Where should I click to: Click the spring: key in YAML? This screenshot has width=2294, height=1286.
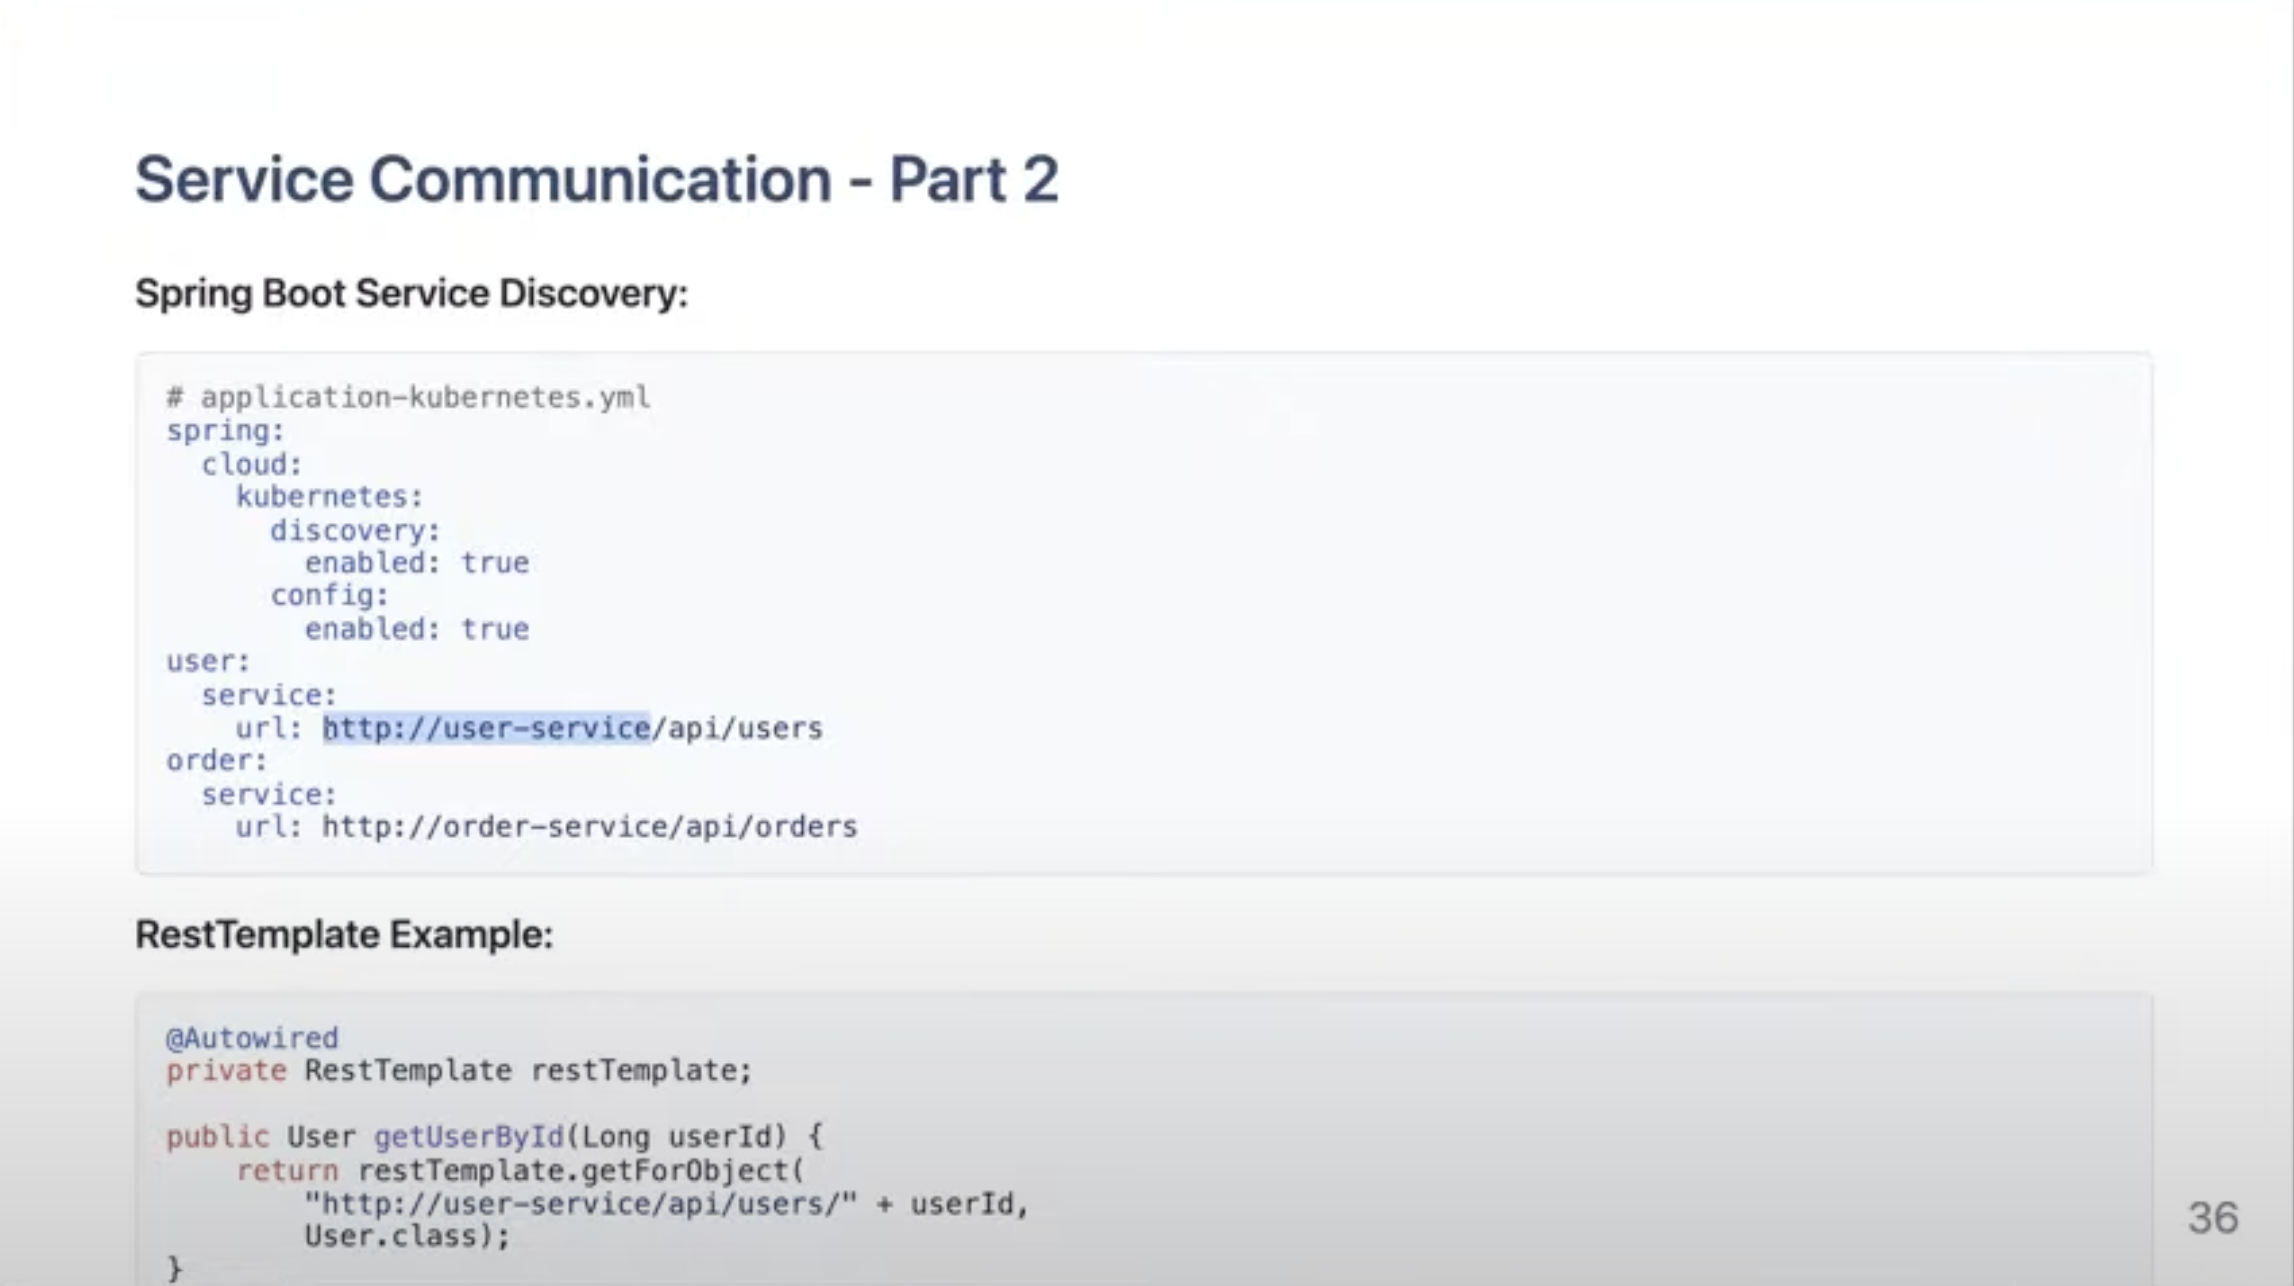(x=225, y=431)
